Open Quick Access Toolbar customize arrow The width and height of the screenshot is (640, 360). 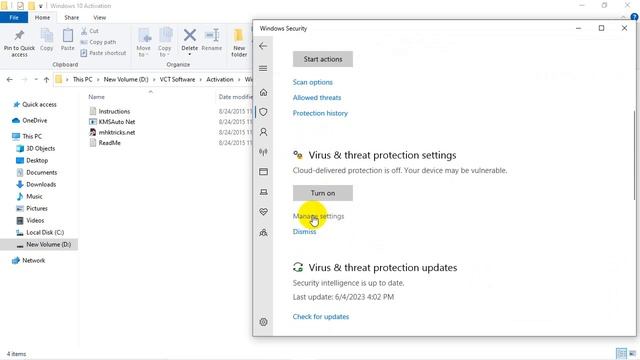[x=40, y=6]
